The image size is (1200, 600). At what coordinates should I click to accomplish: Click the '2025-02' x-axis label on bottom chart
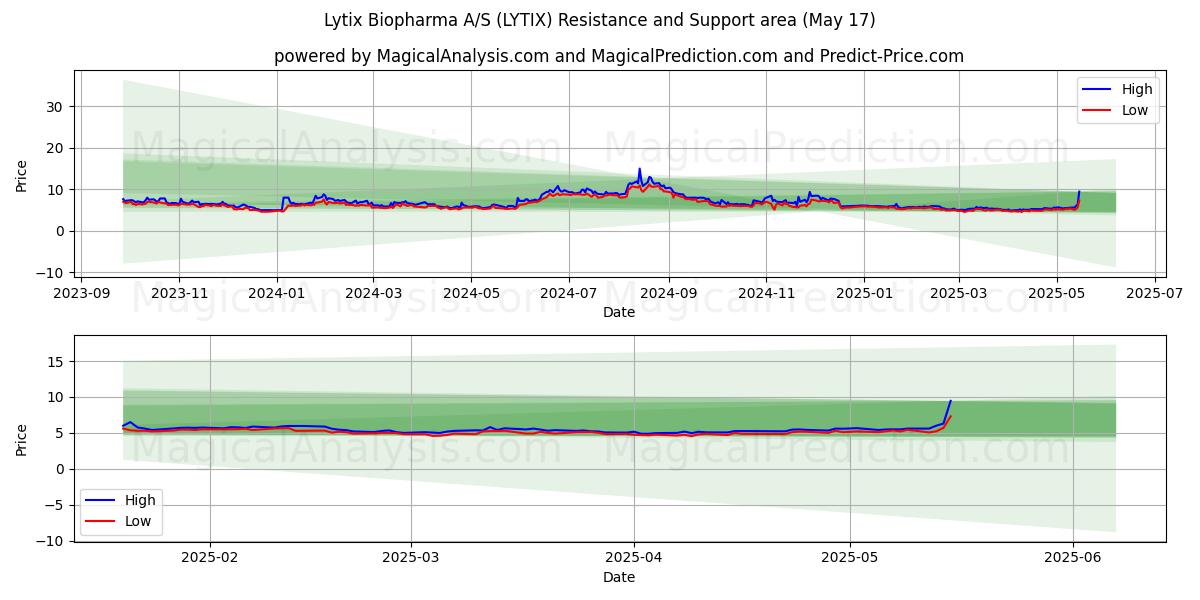[210, 560]
